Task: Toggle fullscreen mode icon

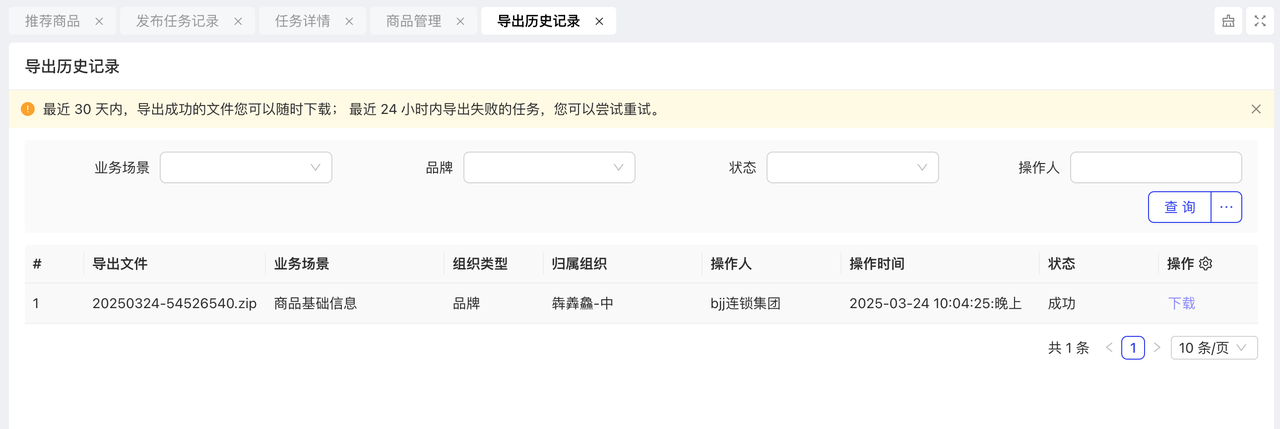Action: pyautogui.click(x=1259, y=21)
